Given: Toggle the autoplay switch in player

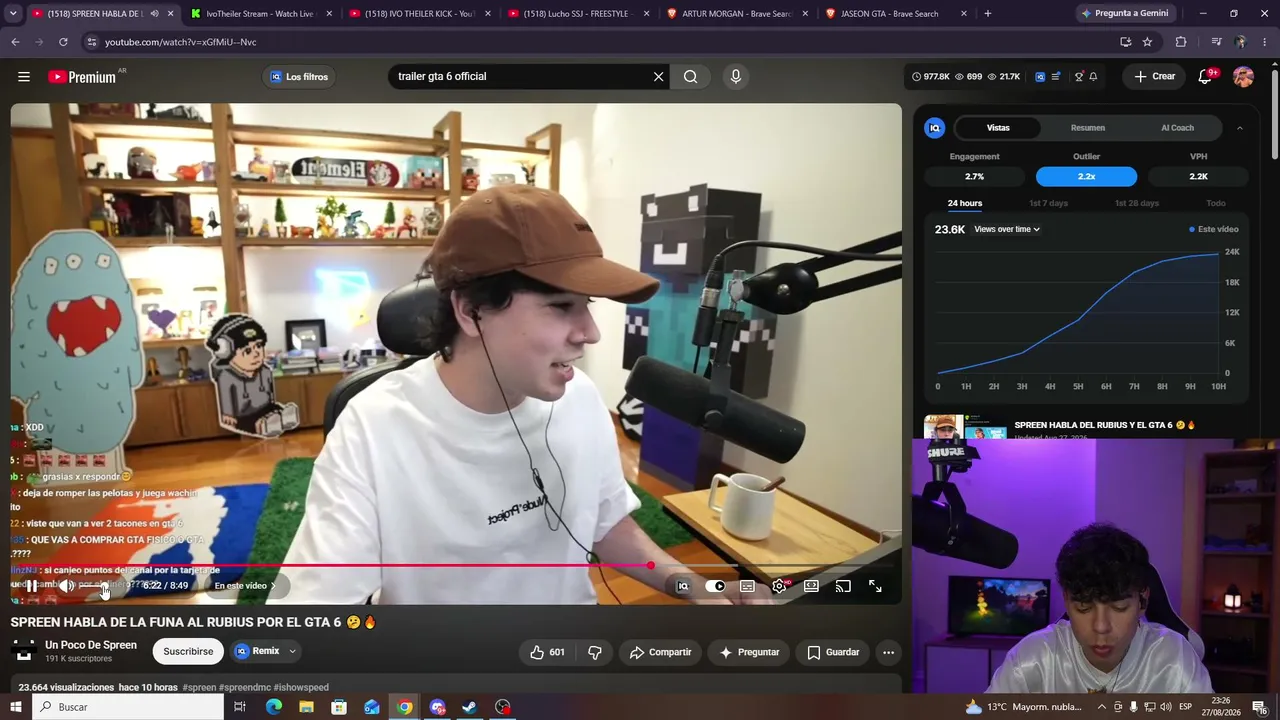Looking at the screenshot, I should pos(715,586).
